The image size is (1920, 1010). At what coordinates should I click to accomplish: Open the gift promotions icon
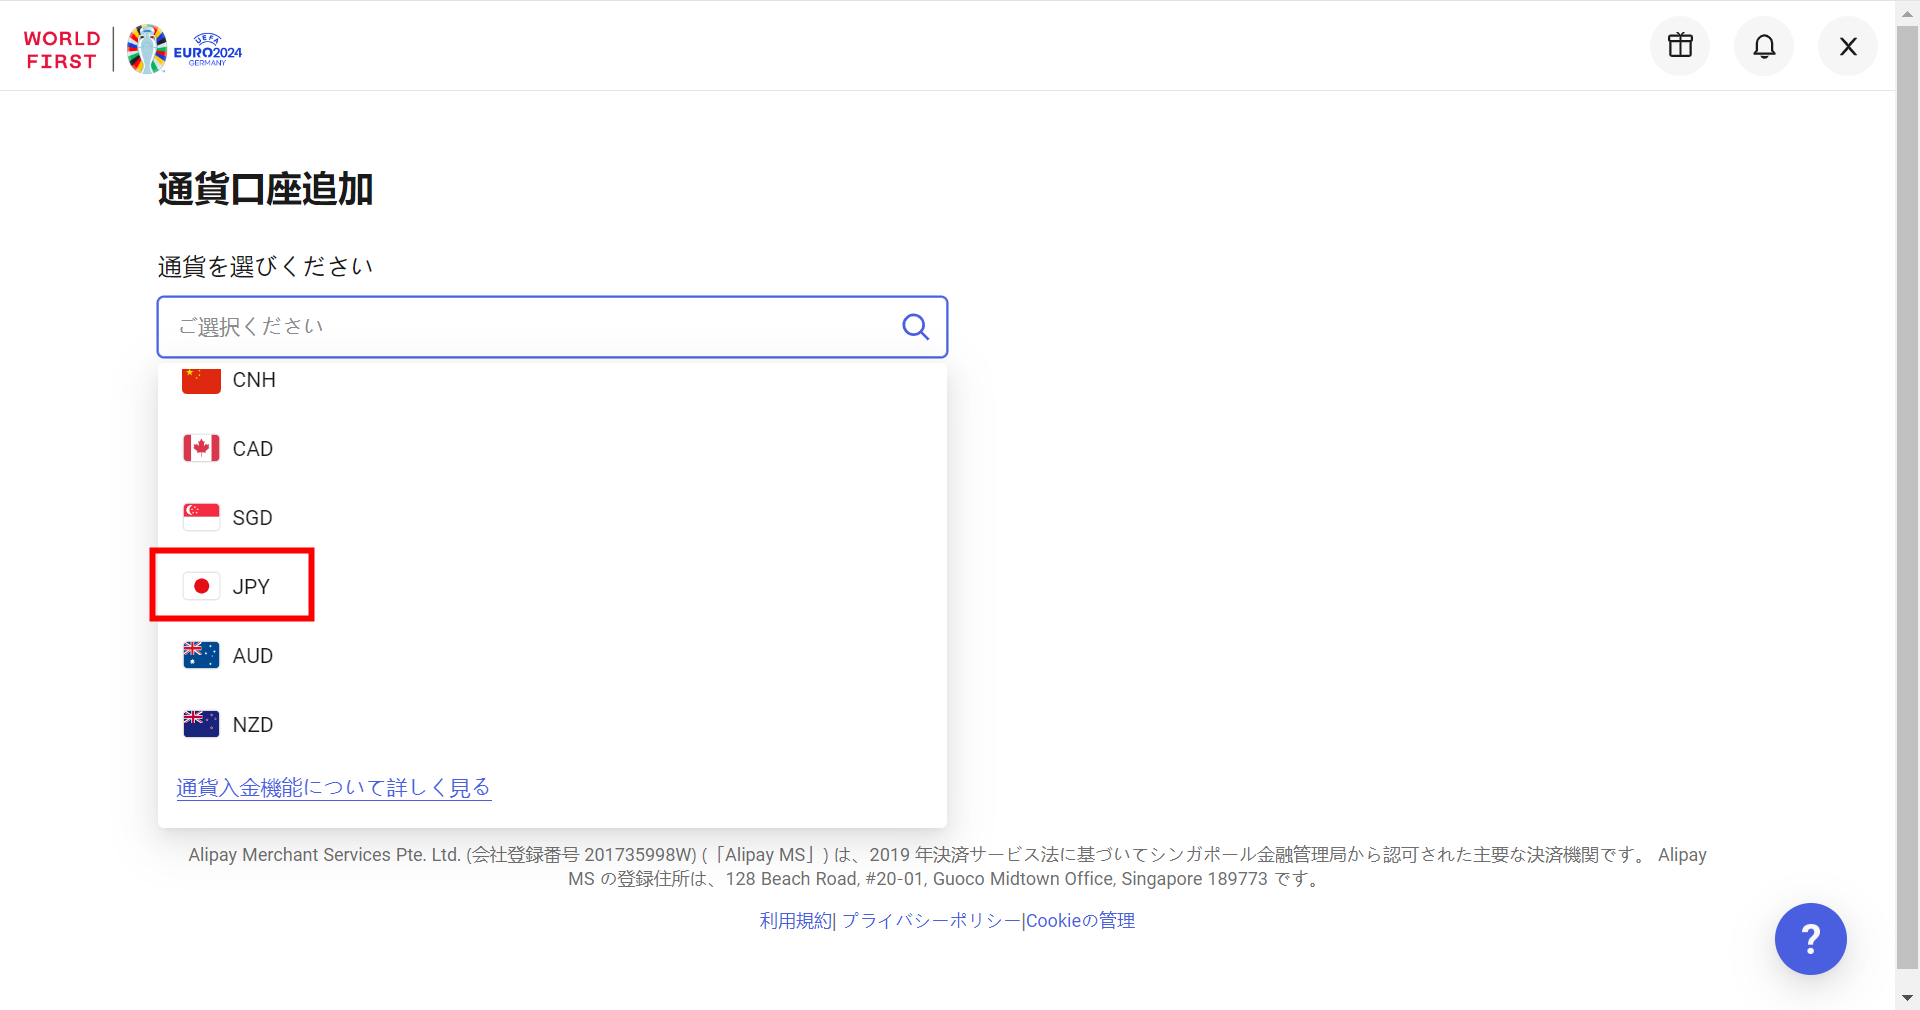coord(1679,45)
